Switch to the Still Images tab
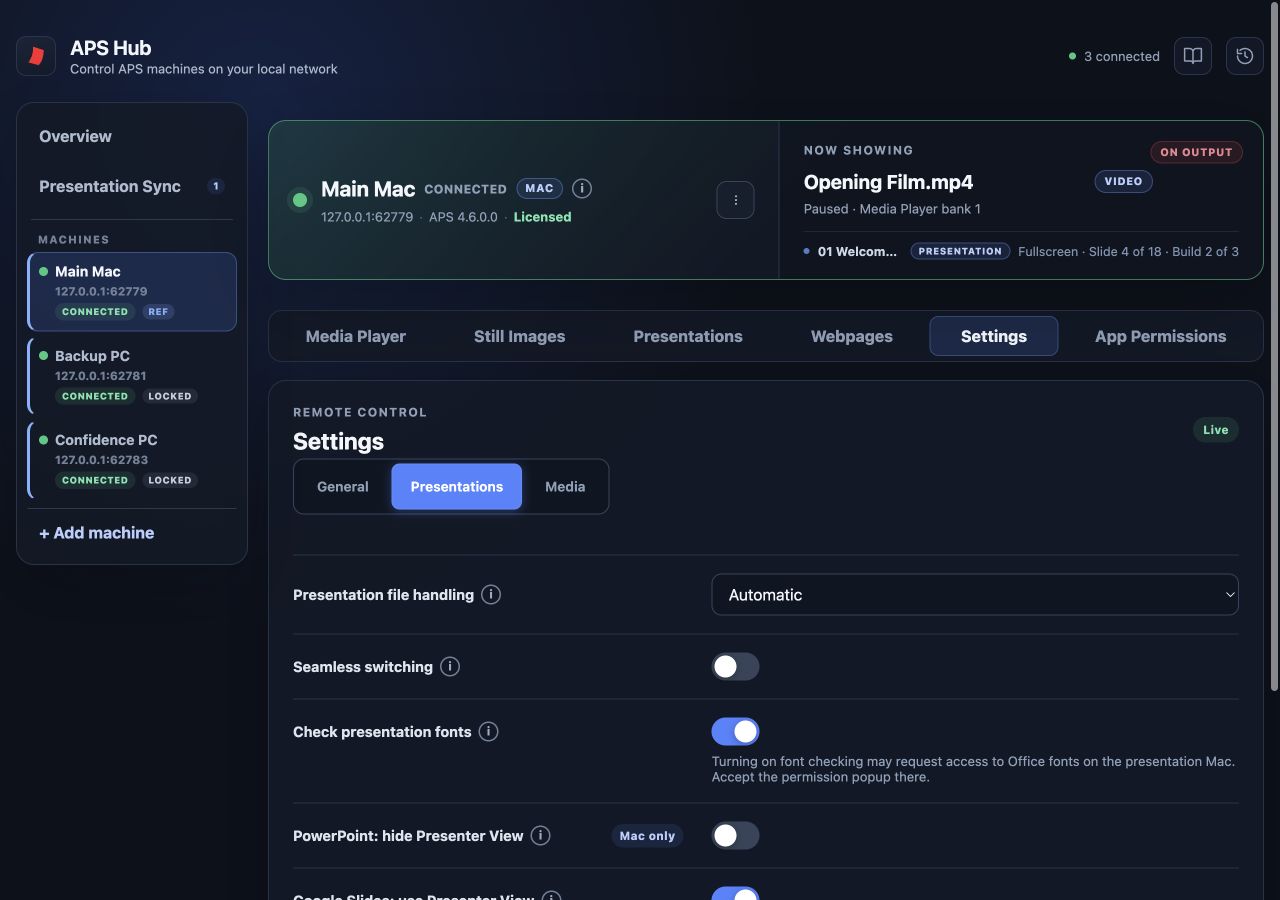1280x900 pixels. click(520, 336)
